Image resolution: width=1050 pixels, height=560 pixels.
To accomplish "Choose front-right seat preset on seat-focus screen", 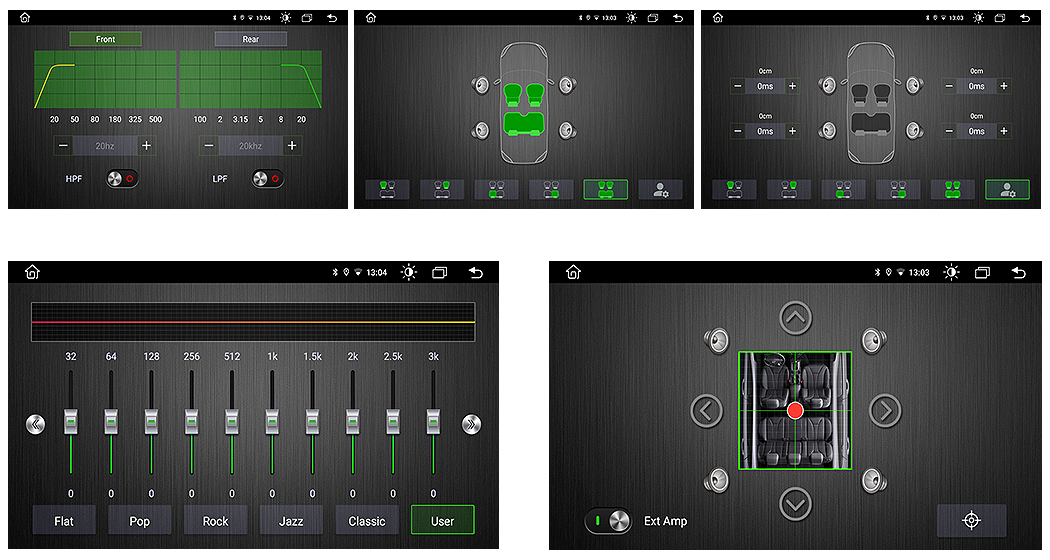I will point(441,190).
